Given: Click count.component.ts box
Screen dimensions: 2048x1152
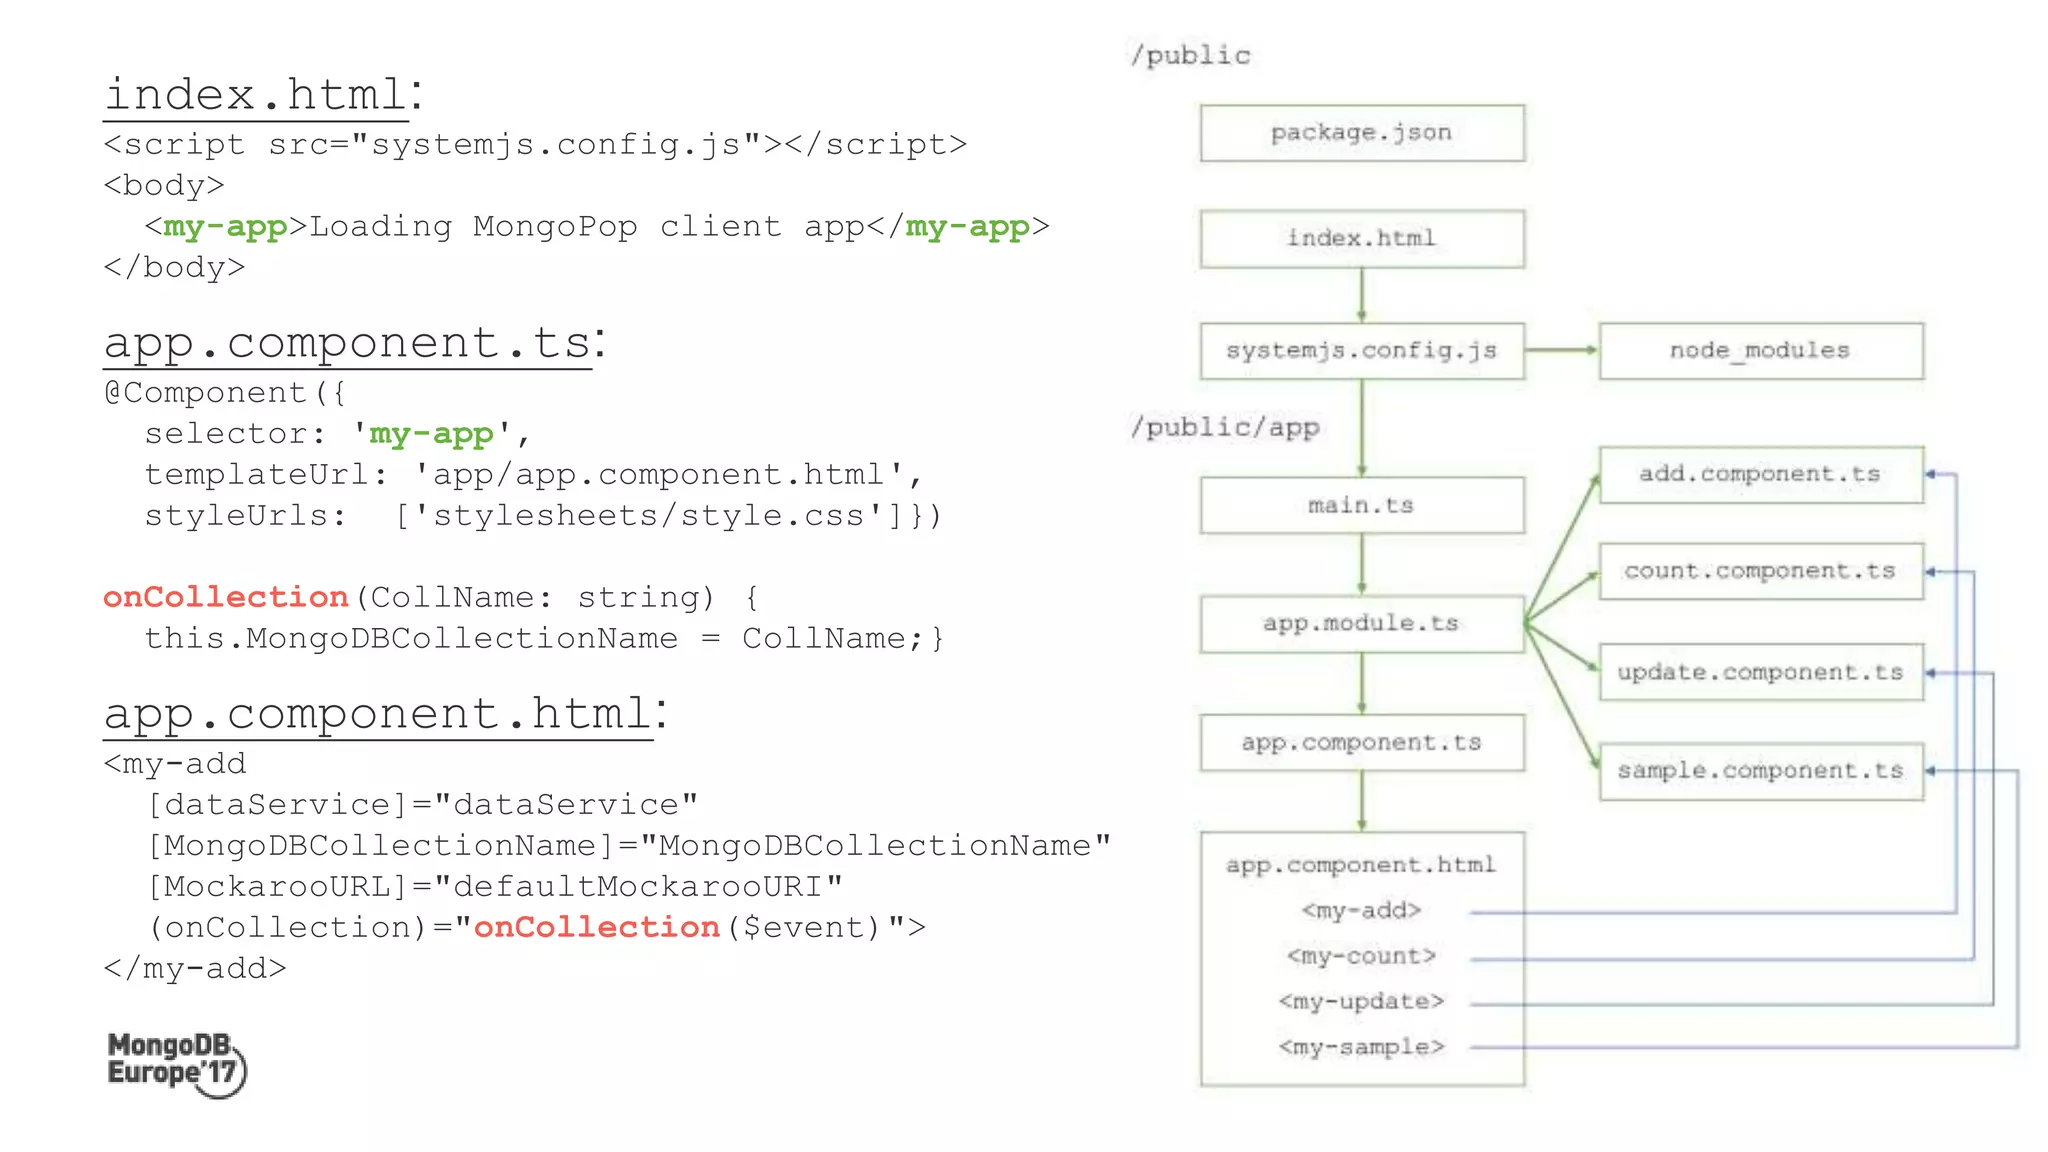Looking at the screenshot, I should pyautogui.click(x=1761, y=572).
